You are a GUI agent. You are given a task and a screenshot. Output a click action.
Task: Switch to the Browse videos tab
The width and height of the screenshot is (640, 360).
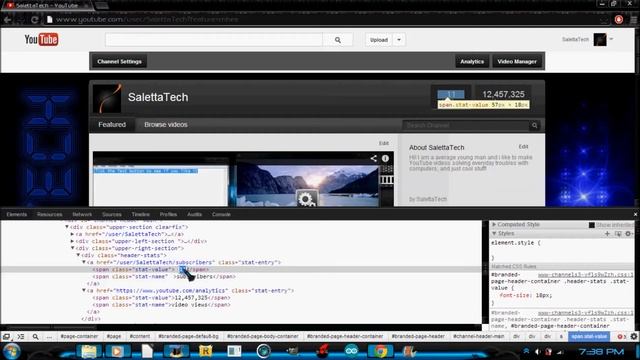pyautogui.click(x=166, y=125)
